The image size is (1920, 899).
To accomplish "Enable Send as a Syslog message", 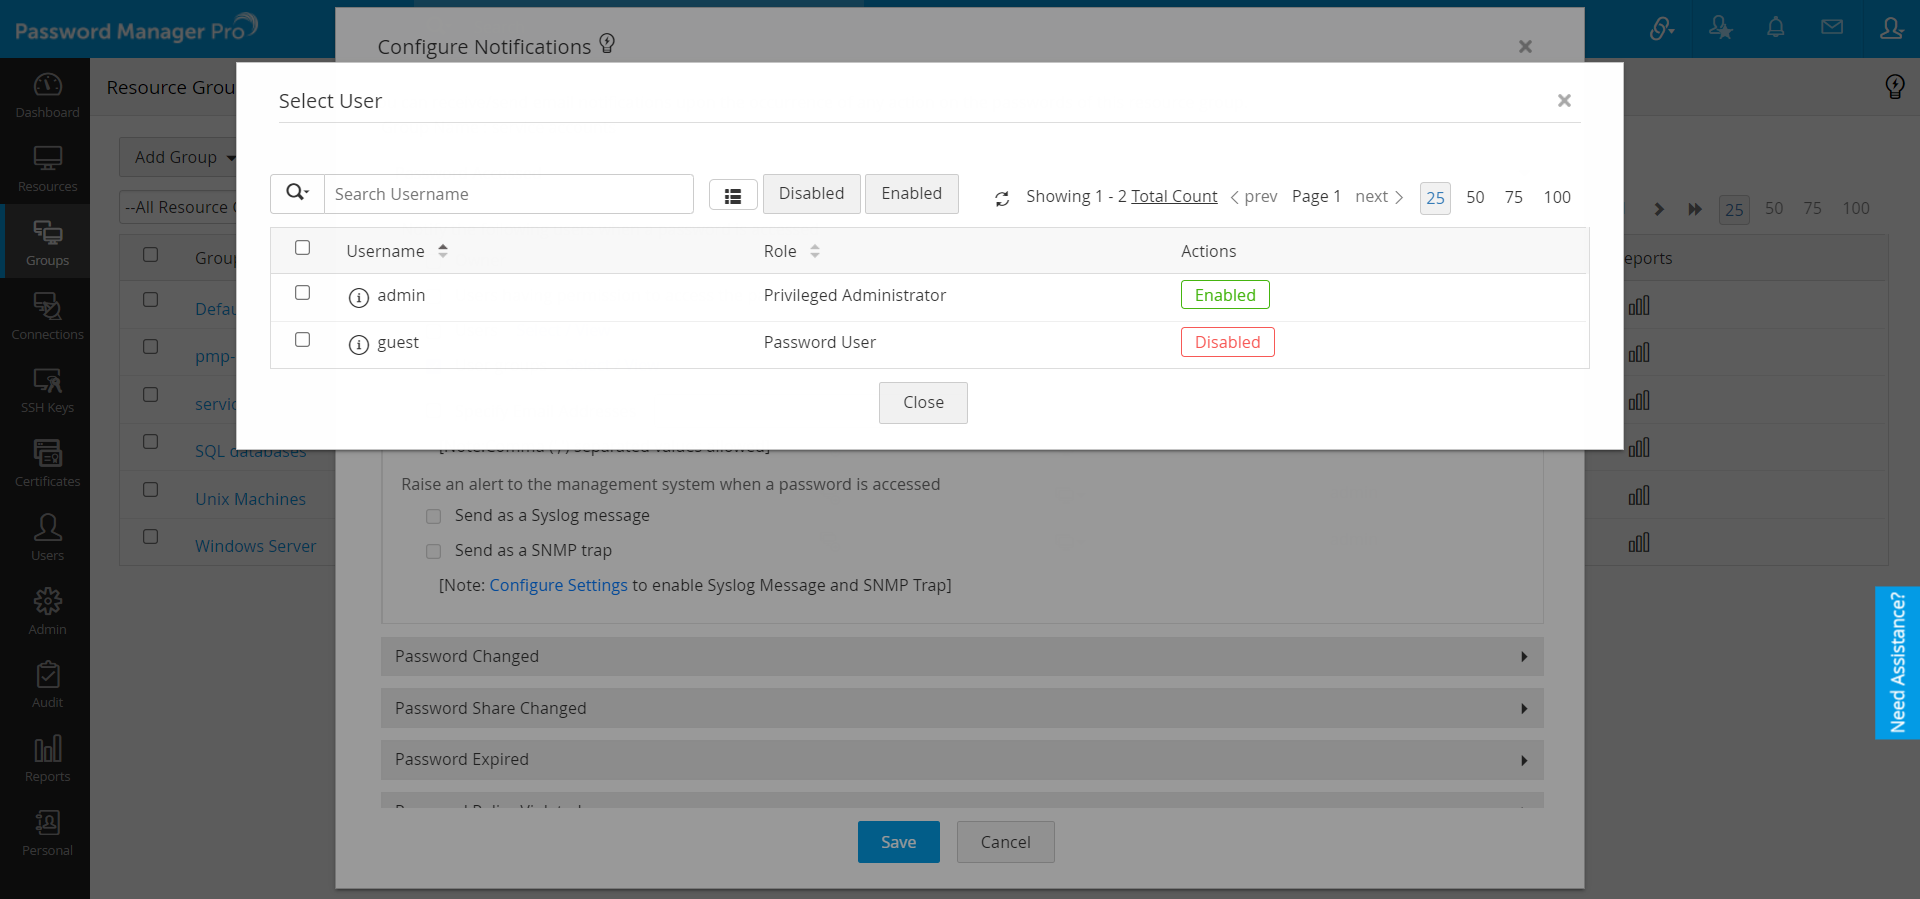I will click(433, 517).
